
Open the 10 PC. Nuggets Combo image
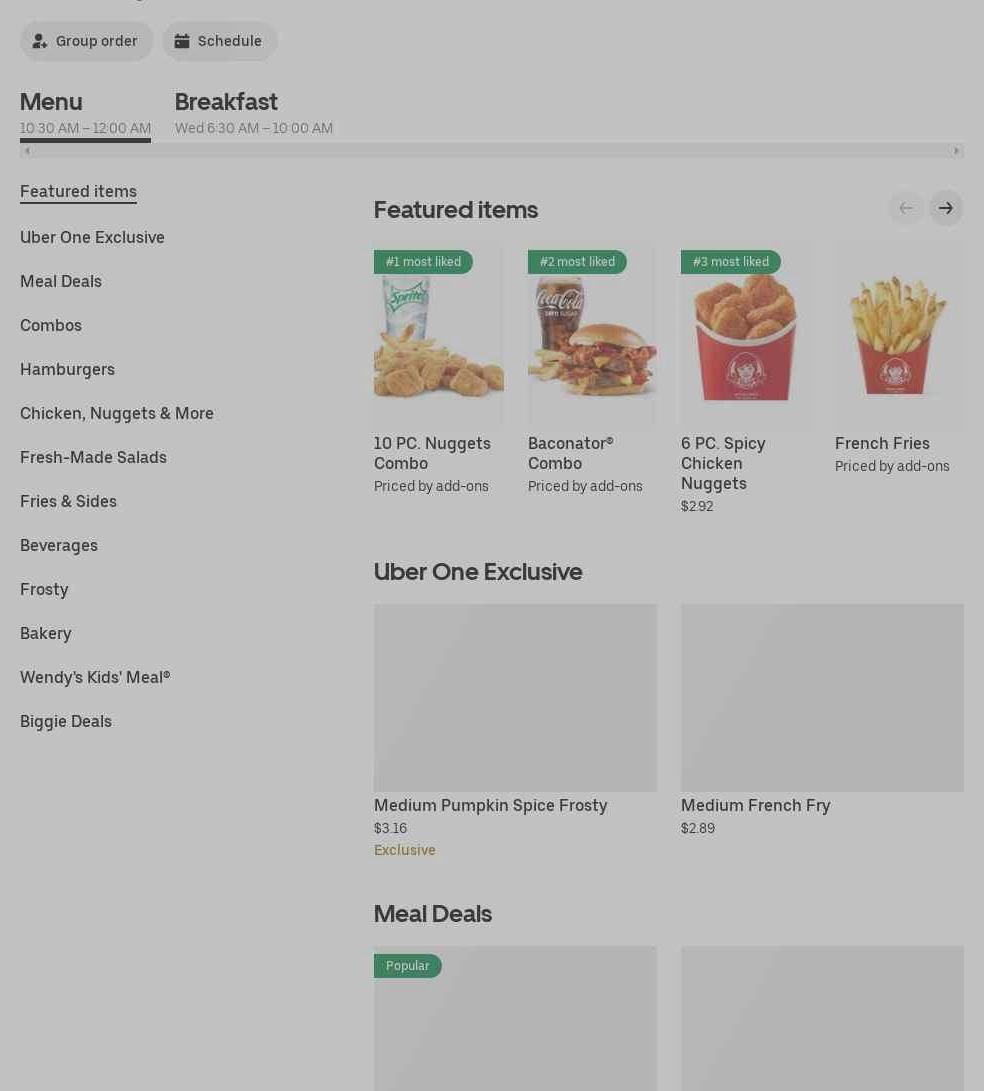tap(438, 335)
